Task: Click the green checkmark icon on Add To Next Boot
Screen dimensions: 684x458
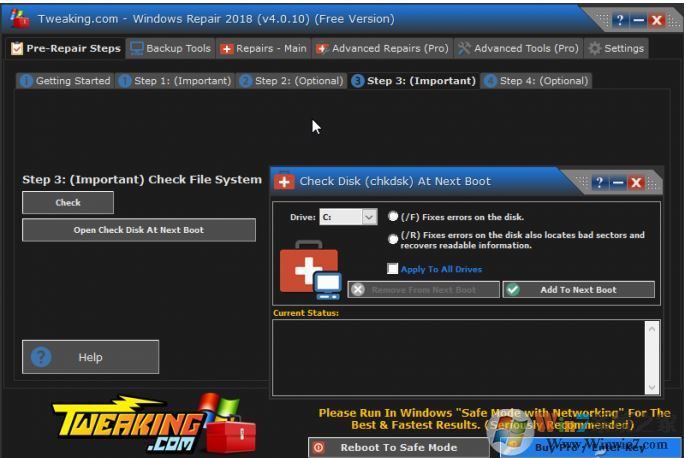Action: [x=513, y=290]
